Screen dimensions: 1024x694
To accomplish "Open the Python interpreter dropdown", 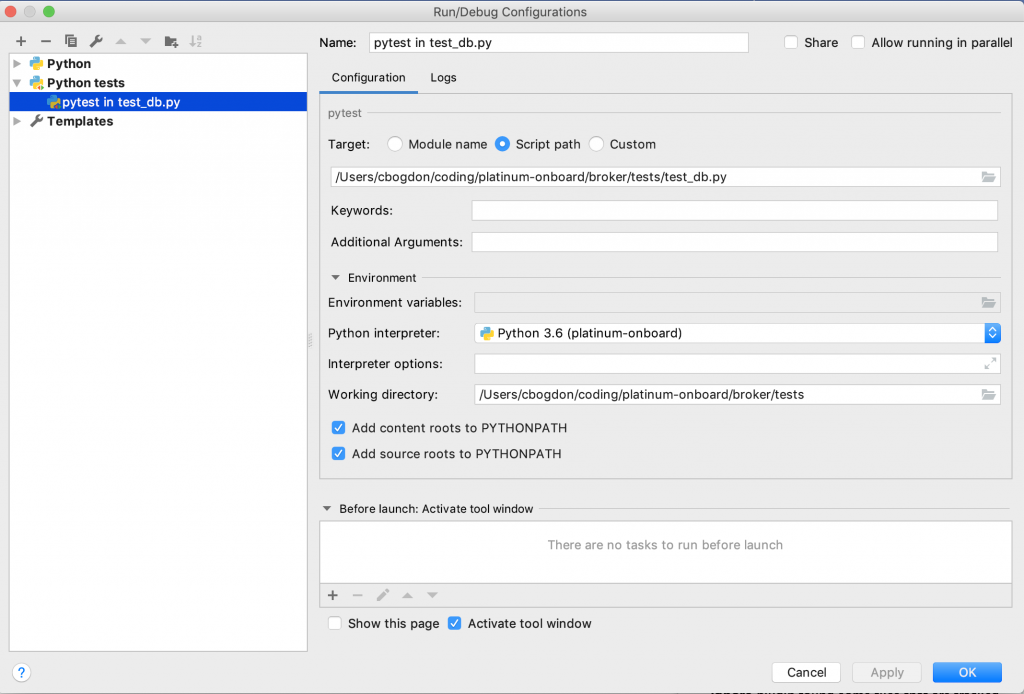I will (991, 333).
